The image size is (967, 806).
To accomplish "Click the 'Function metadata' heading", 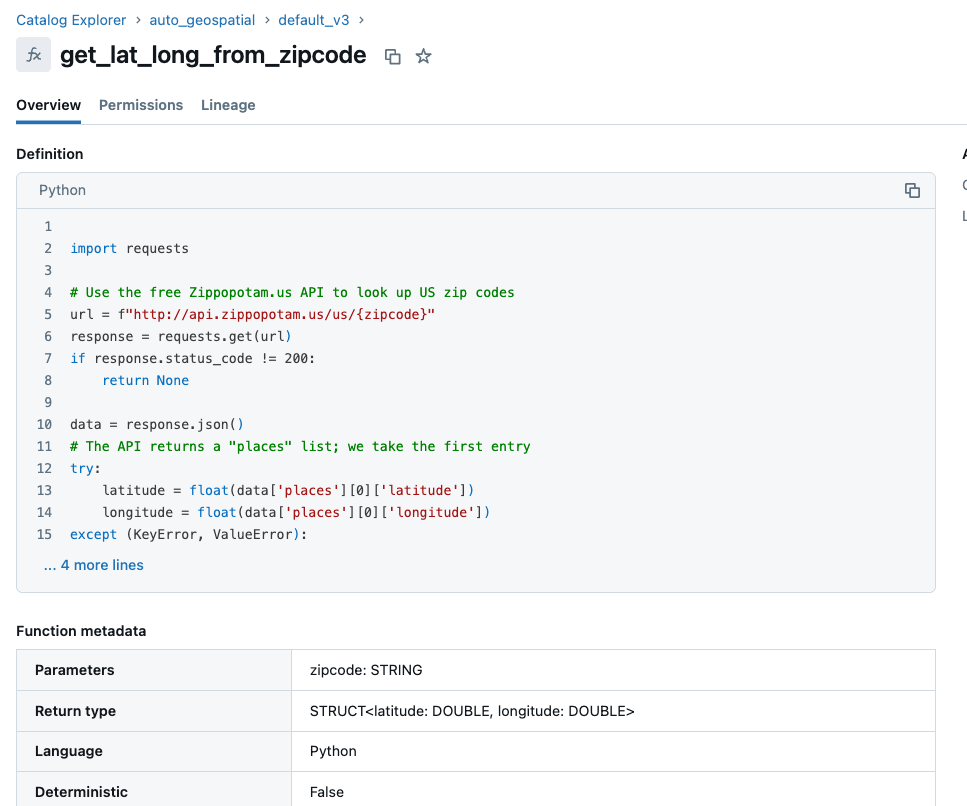I will point(81,631).
